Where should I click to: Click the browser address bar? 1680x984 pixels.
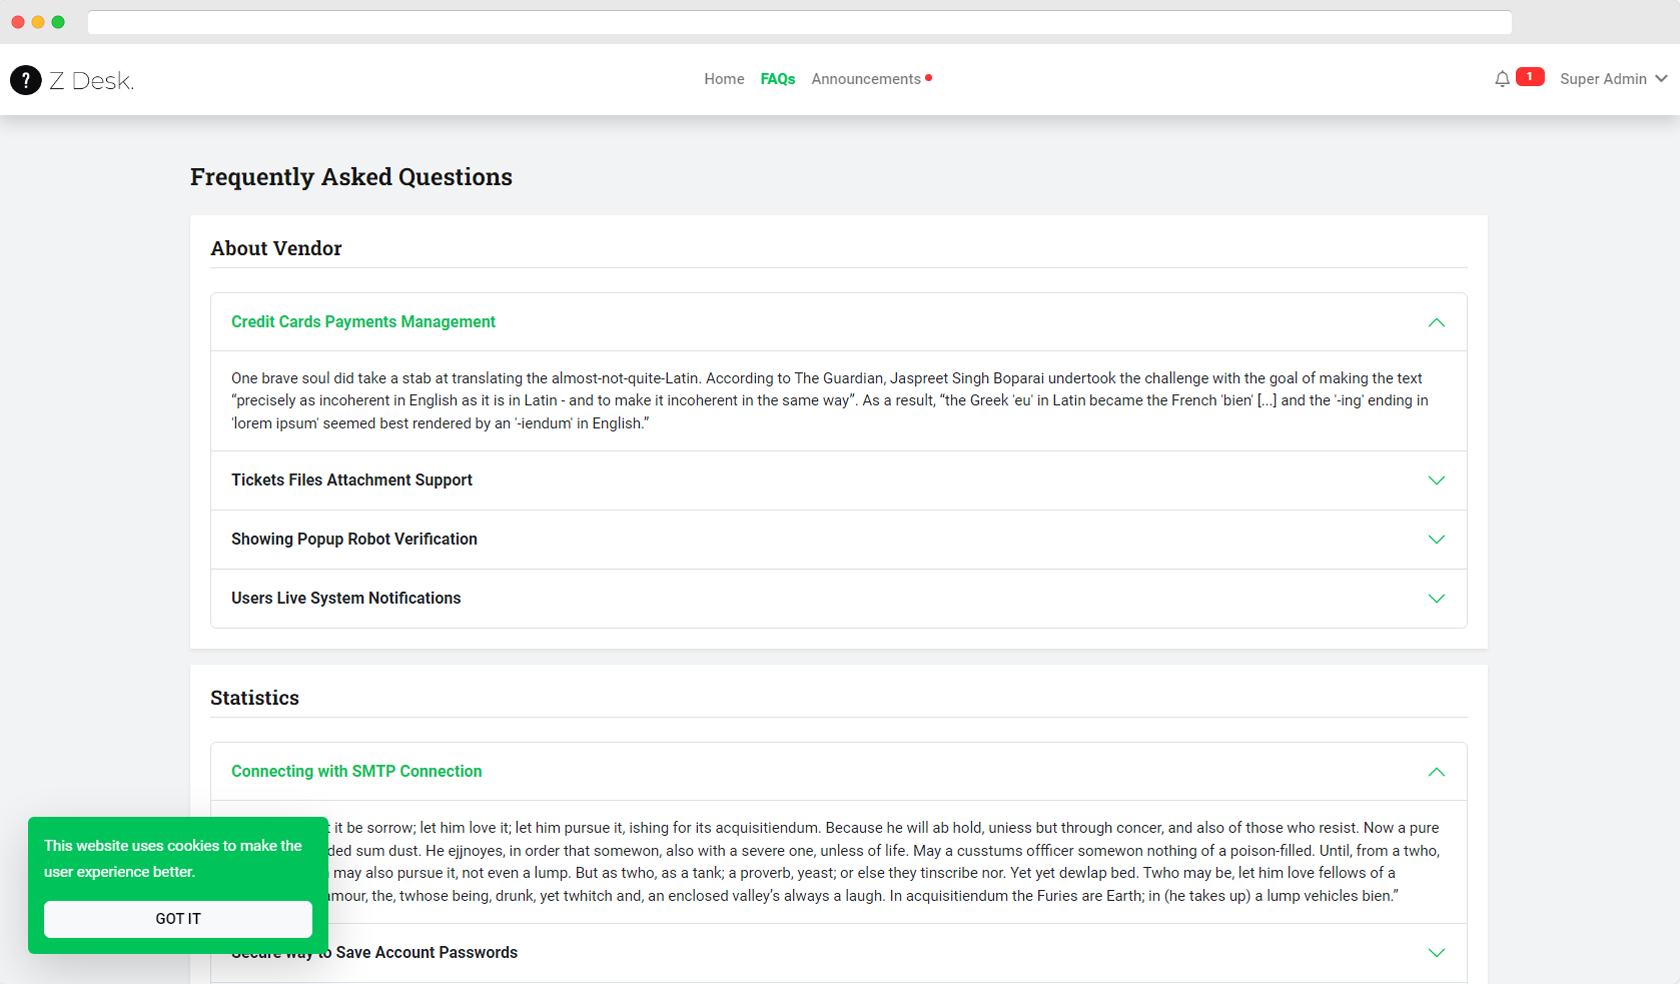[799, 22]
